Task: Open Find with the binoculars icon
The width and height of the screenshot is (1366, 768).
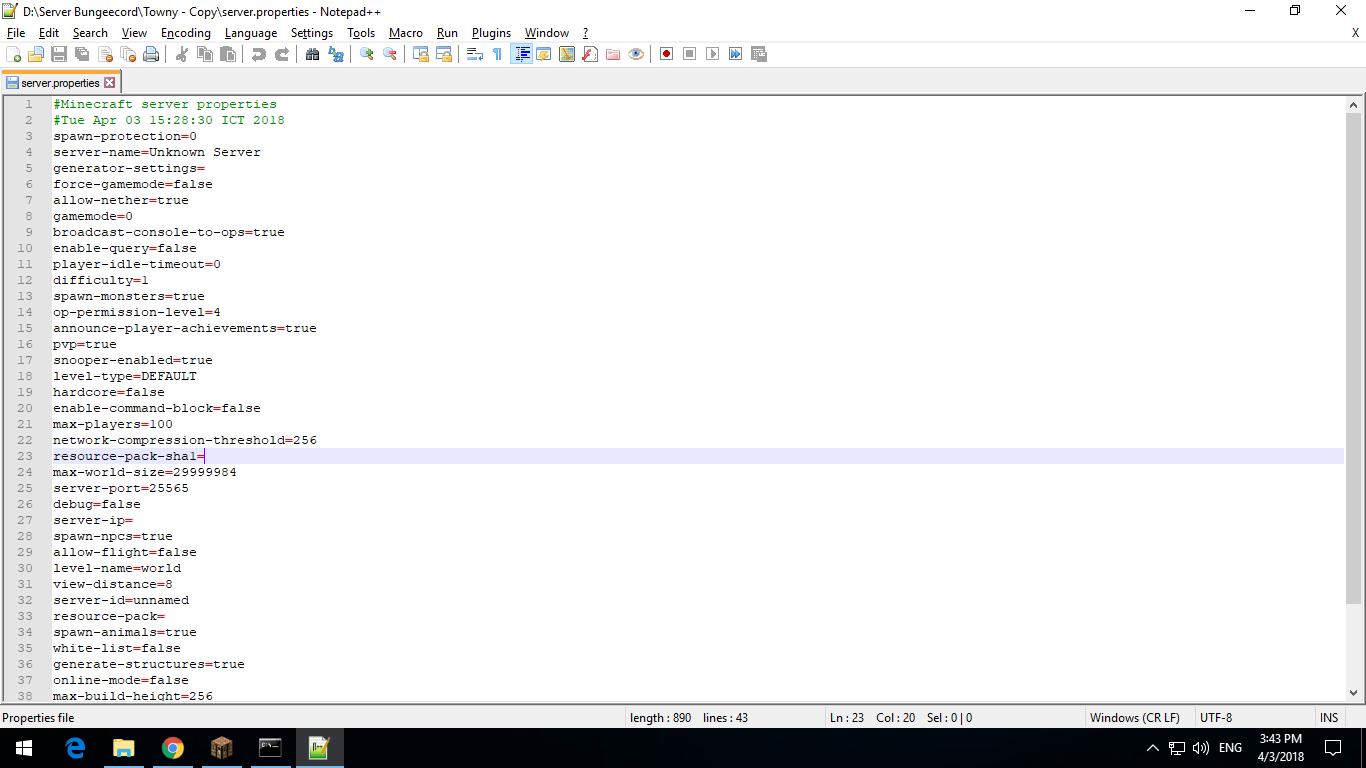Action: 313,54
